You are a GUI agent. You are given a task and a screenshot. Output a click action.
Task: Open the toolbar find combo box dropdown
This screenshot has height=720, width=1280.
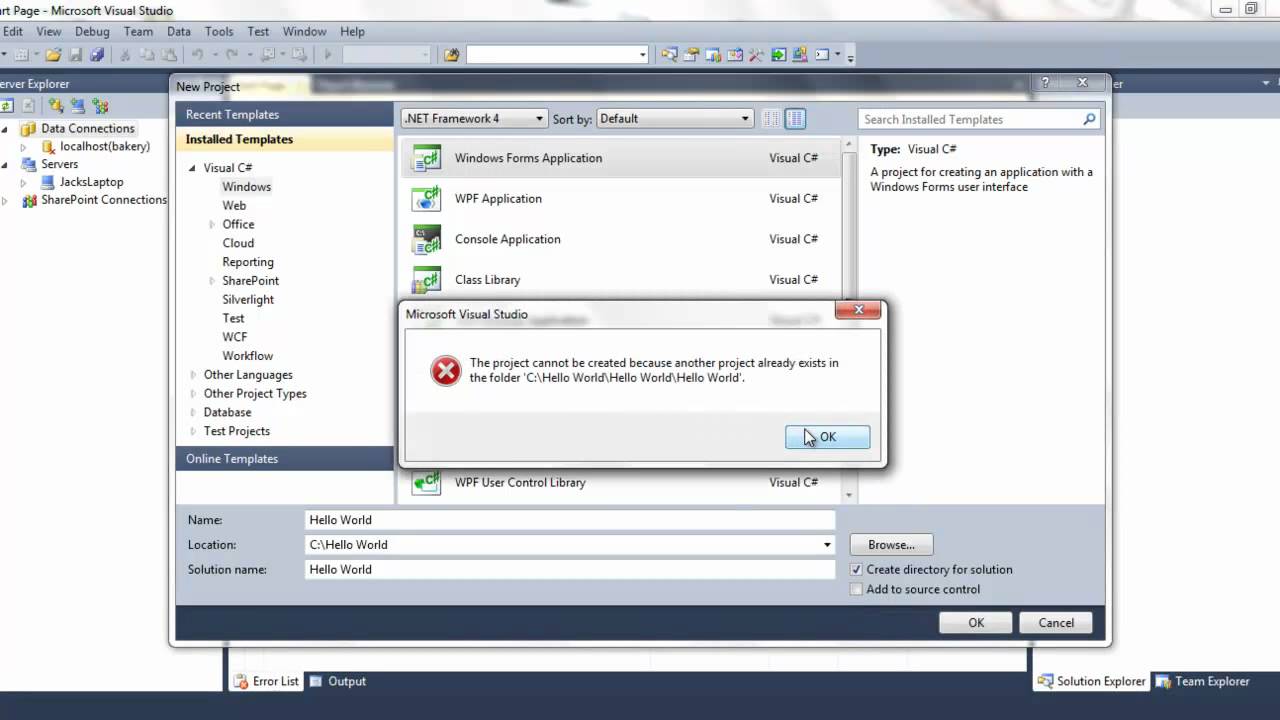643,55
